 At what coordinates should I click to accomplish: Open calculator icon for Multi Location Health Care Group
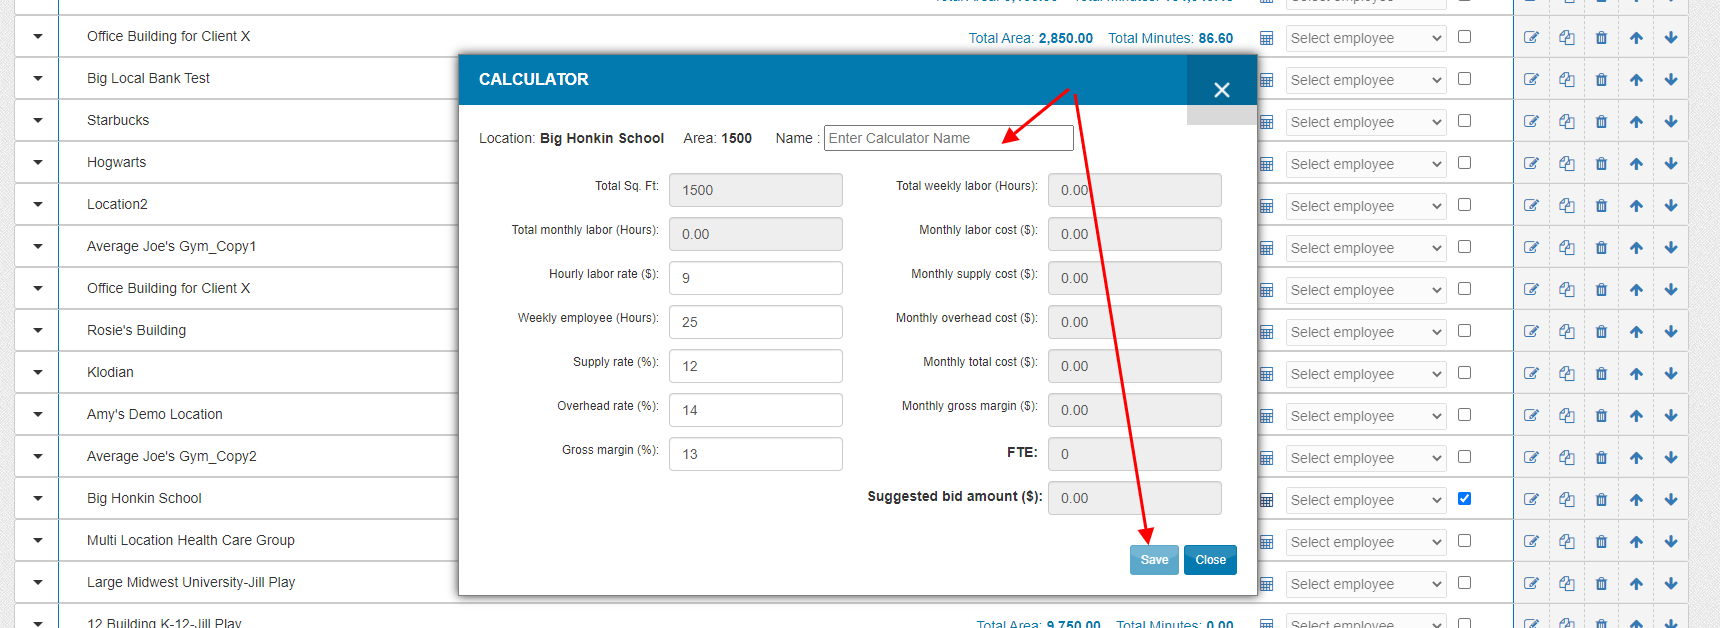point(1266,542)
